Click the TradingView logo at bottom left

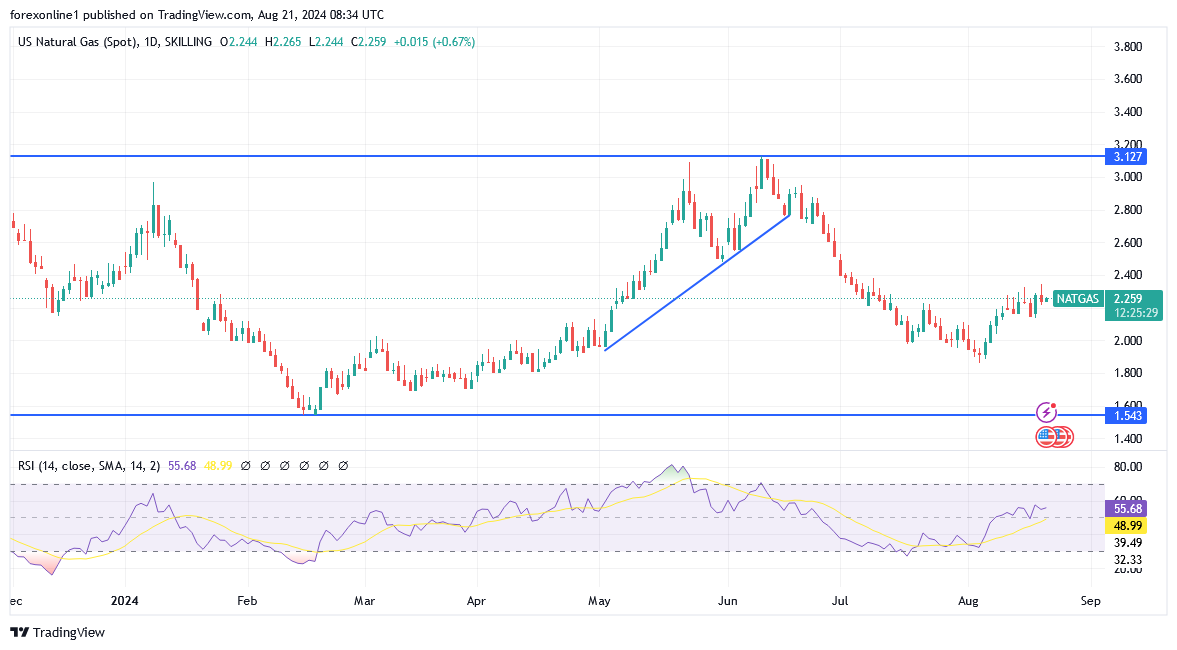[x=57, y=632]
